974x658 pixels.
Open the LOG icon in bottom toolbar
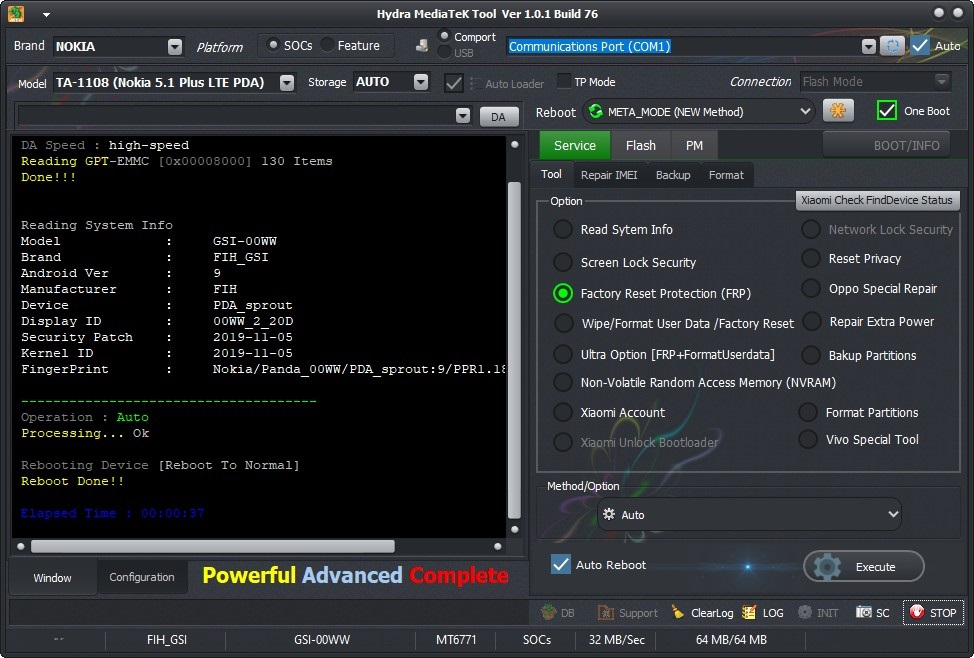click(x=749, y=613)
